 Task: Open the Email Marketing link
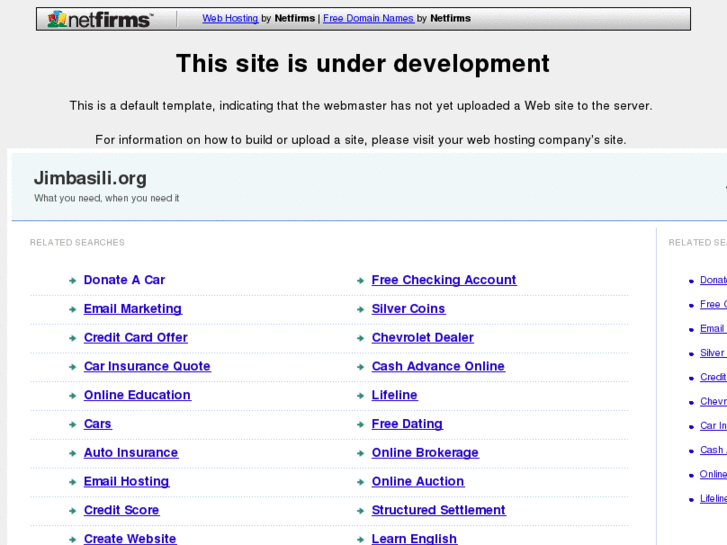(133, 308)
